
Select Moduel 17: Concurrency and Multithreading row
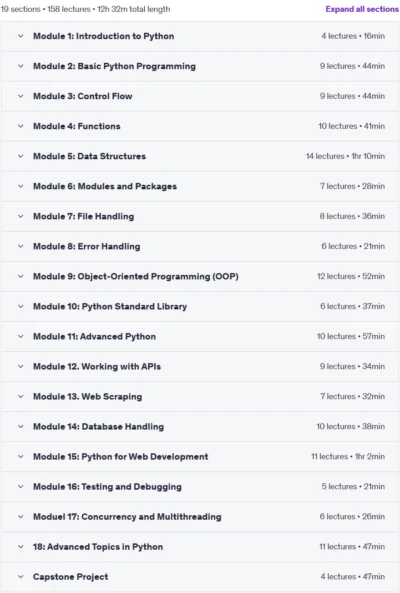200,517
